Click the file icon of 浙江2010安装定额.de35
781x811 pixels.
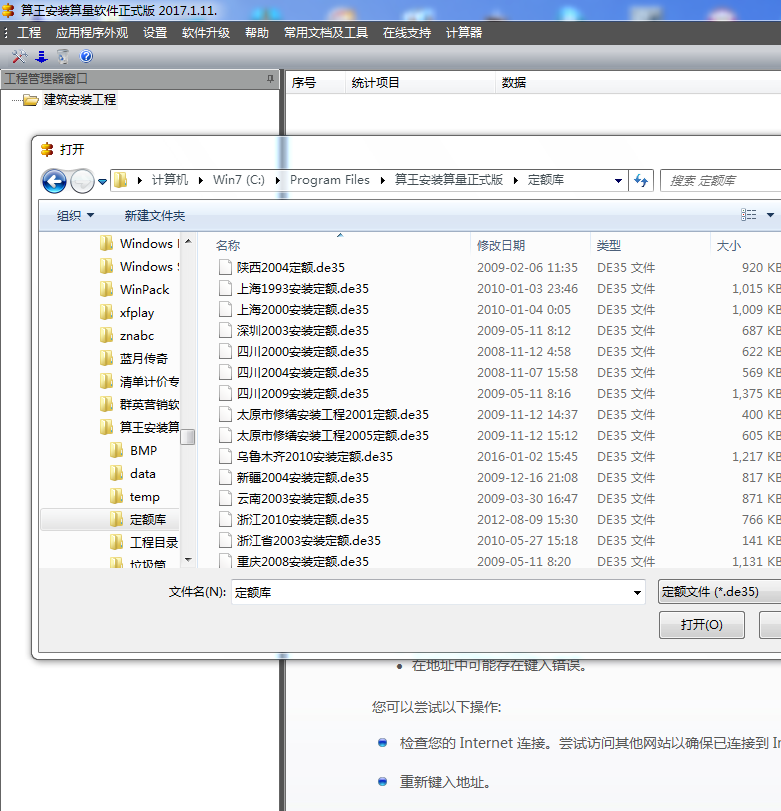[x=225, y=519]
